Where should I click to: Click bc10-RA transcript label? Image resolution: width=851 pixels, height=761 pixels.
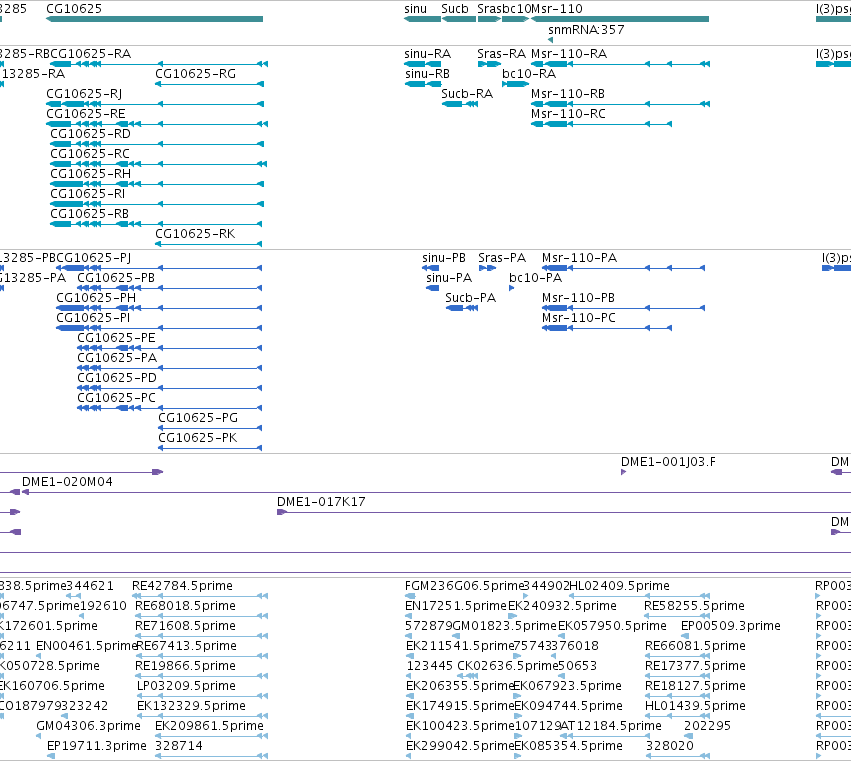pos(529,74)
